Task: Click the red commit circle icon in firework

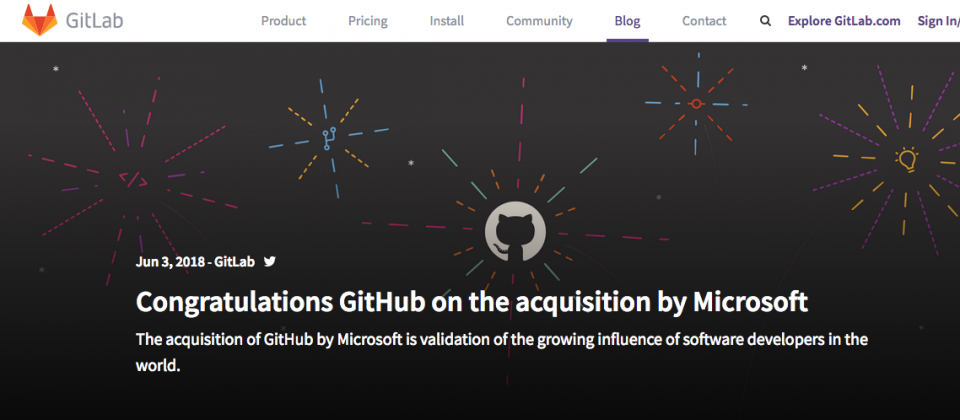Action: [x=696, y=104]
